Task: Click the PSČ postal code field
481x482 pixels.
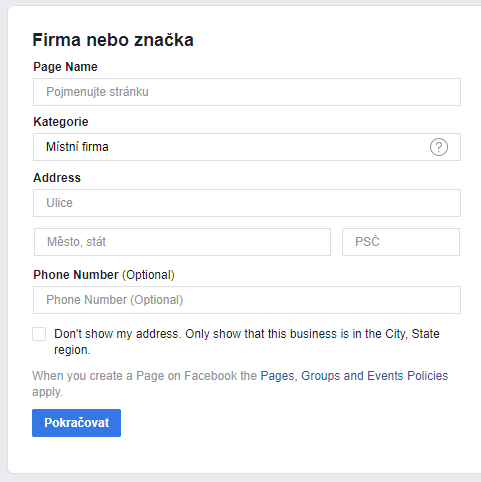Action: 401,242
